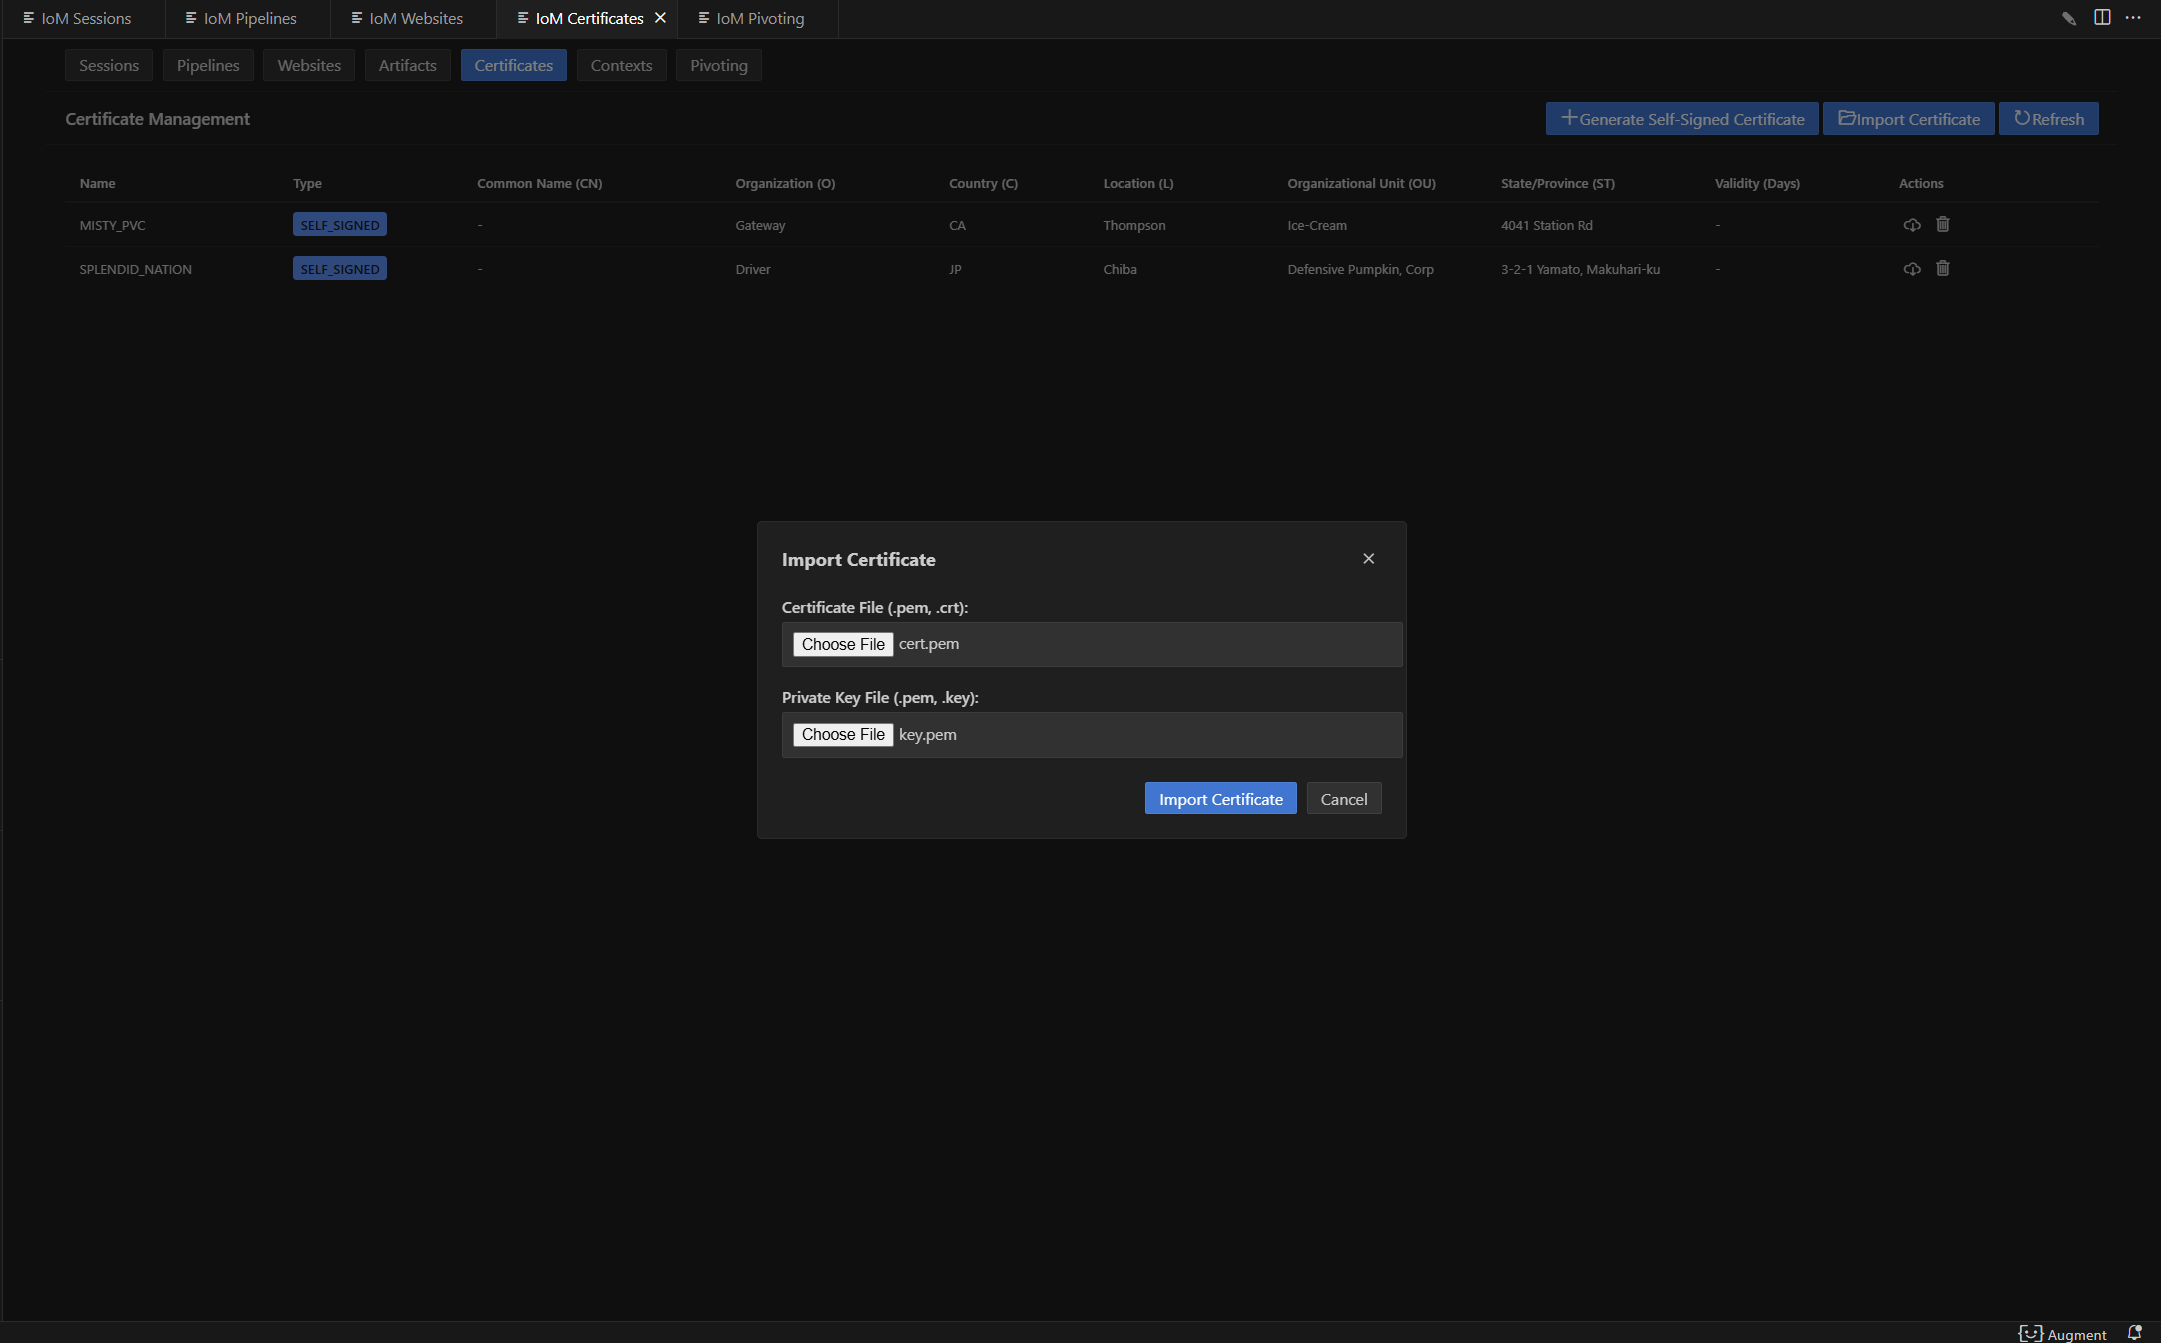Viewport: 2161px width, 1343px height.
Task: Switch to the IoM Pipelines editor tab
Action: (248, 18)
